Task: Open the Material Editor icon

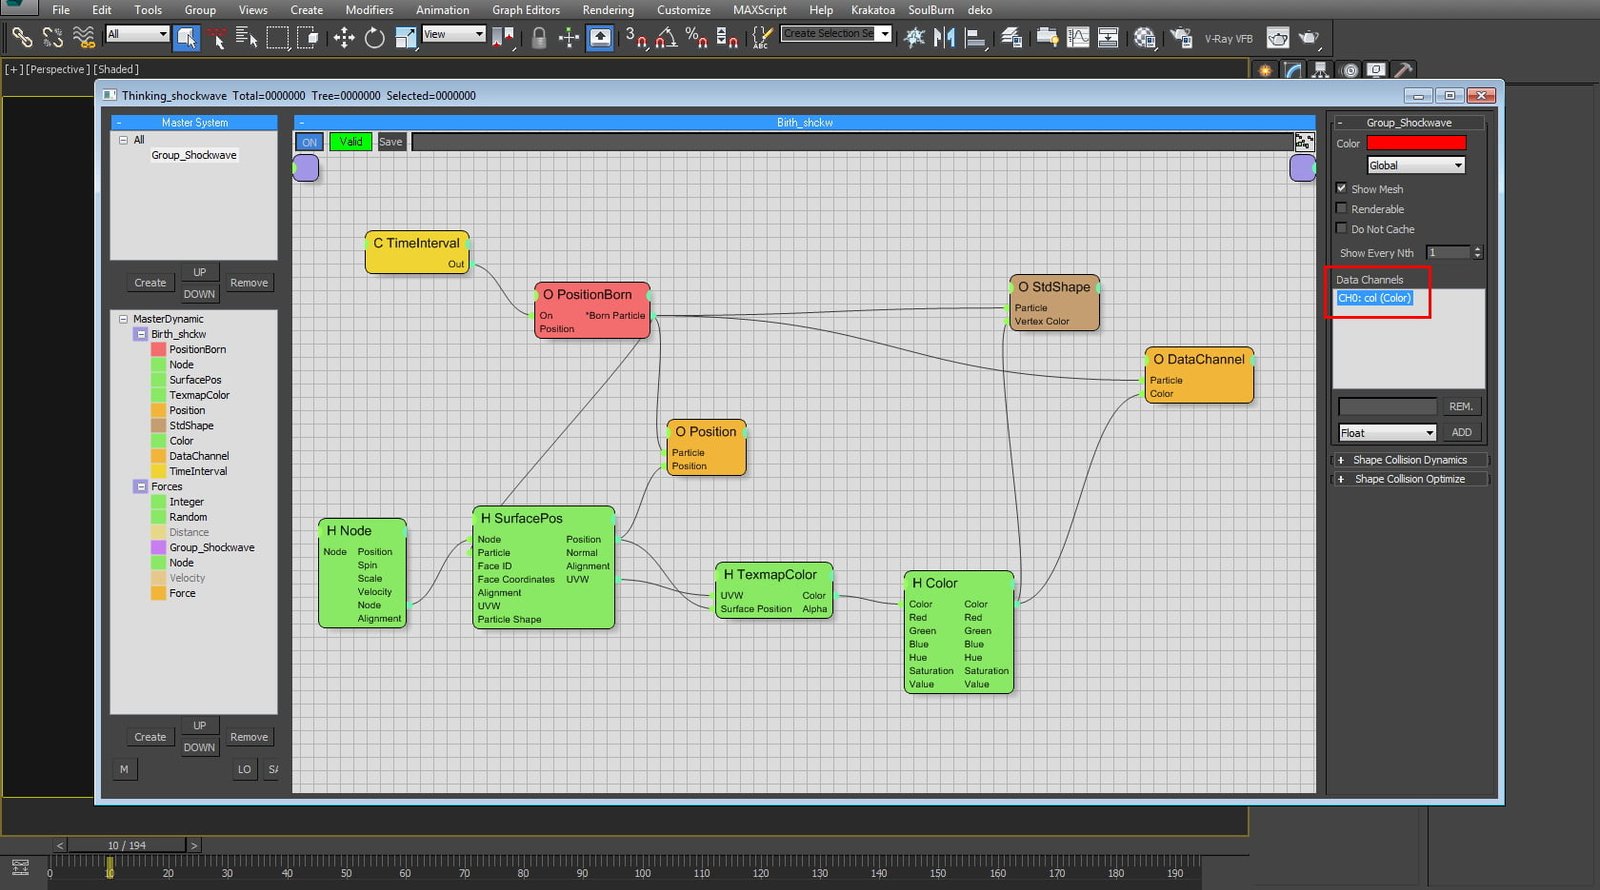Action: pos(1144,38)
